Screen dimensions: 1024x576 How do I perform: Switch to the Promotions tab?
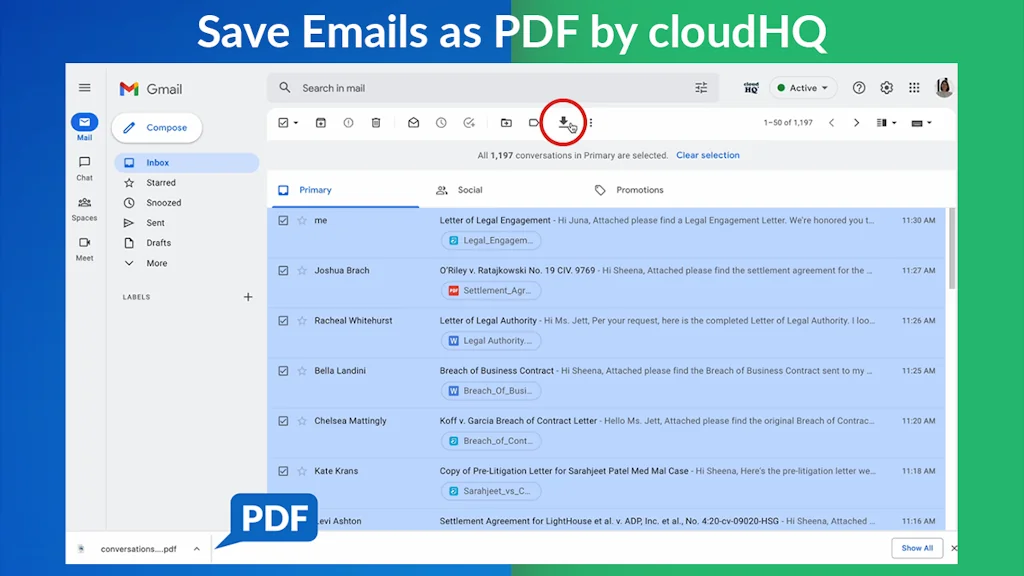[640, 190]
